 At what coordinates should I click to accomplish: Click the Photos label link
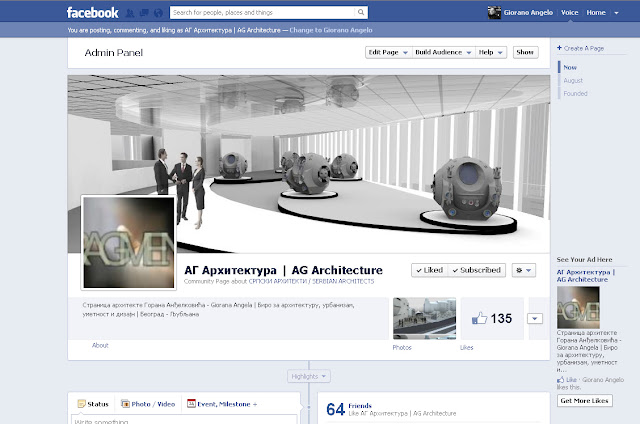402,347
